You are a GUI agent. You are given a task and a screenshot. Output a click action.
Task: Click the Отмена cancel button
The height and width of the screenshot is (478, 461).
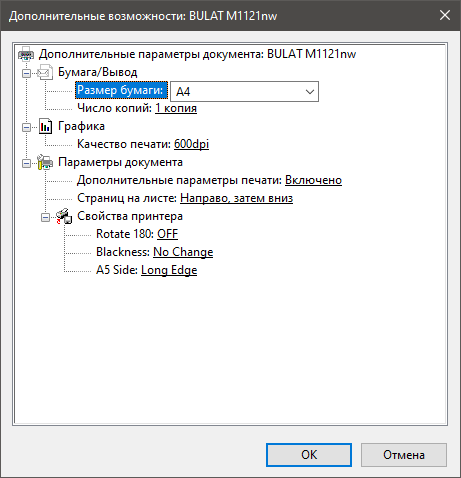[x=404, y=455]
